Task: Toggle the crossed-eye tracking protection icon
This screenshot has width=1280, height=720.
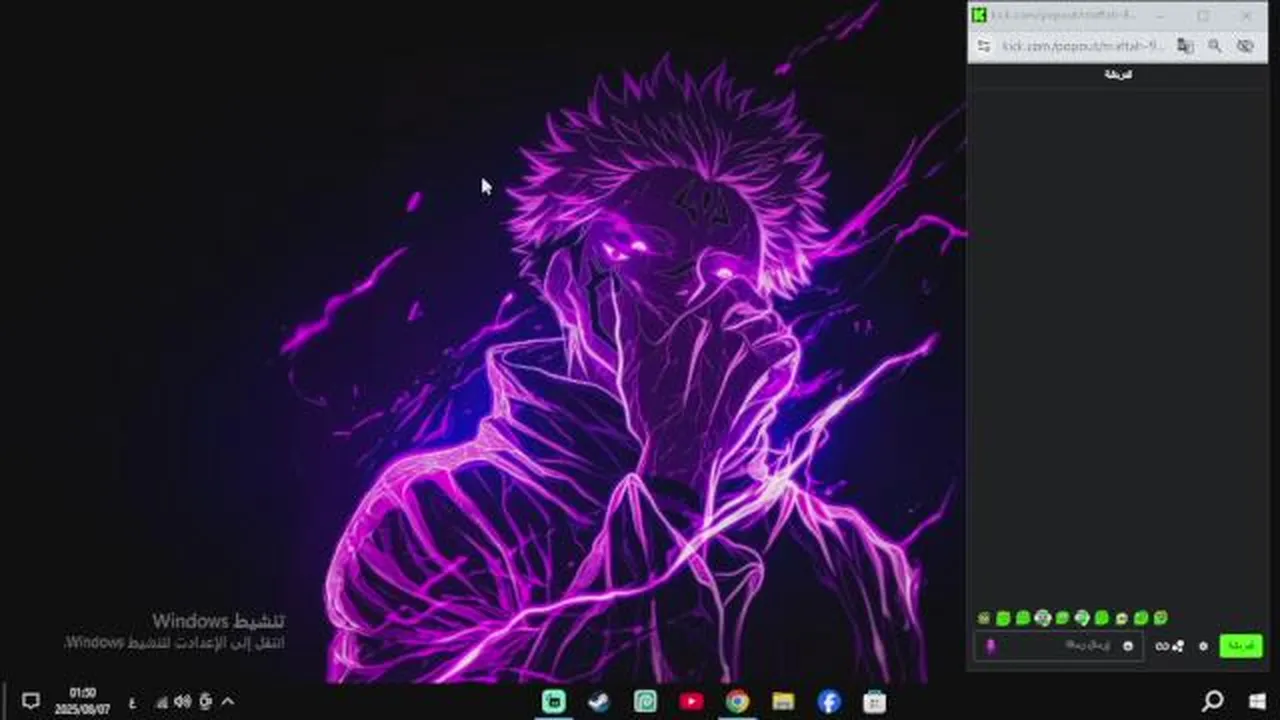Action: pos(1245,46)
